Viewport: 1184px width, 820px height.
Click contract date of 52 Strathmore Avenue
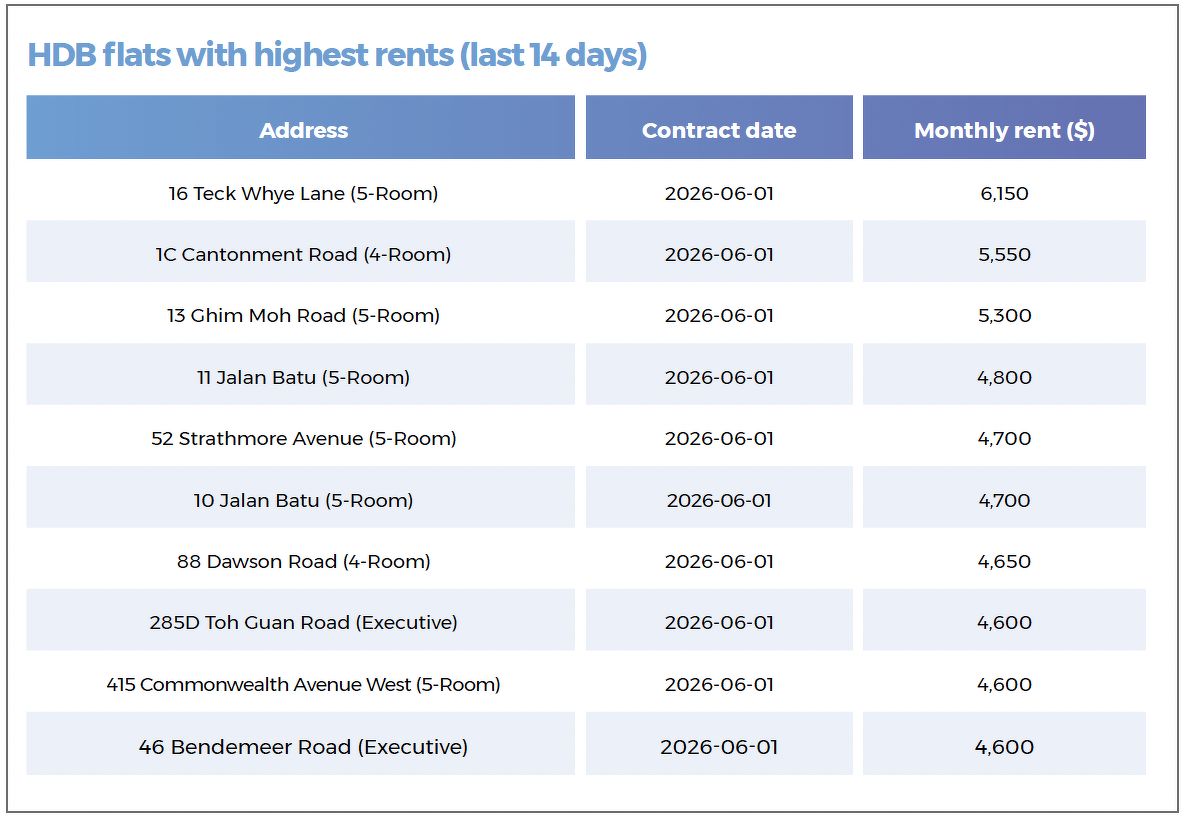click(x=719, y=439)
